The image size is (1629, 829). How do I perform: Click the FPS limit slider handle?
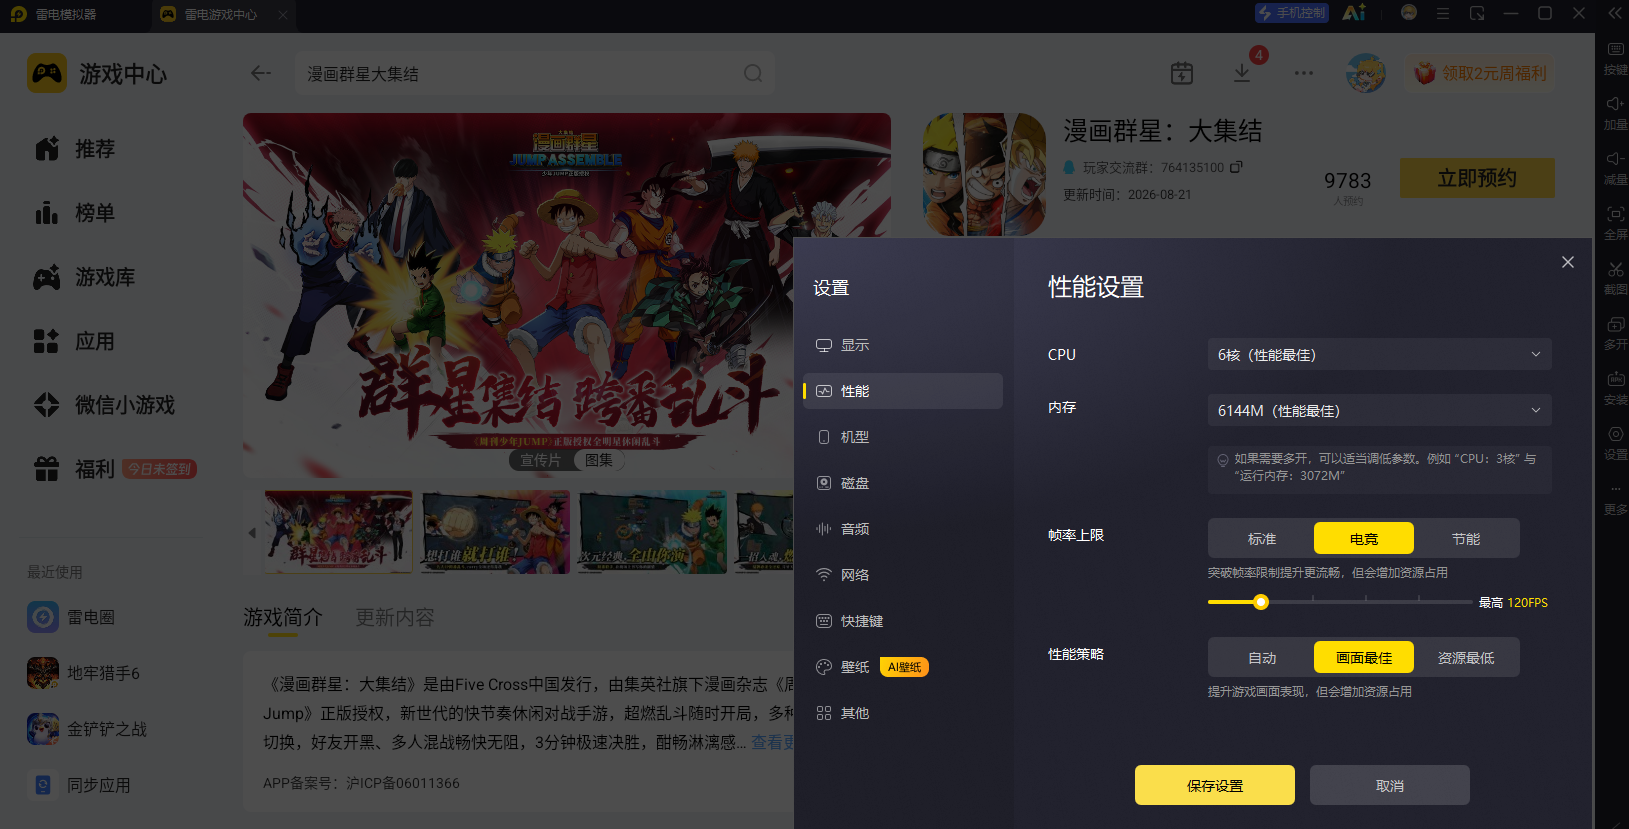tap(1261, 602)
